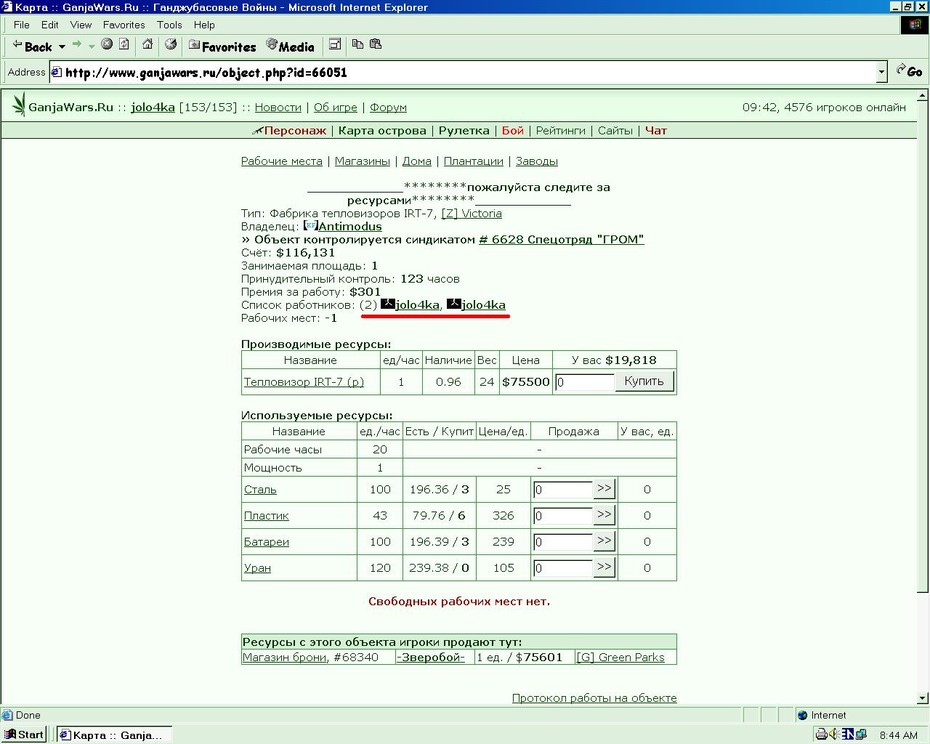The height and width of the screenshot is (744, 930).
Task: Click the Copy icon in toolbar
Action: (x=358, y=44)
